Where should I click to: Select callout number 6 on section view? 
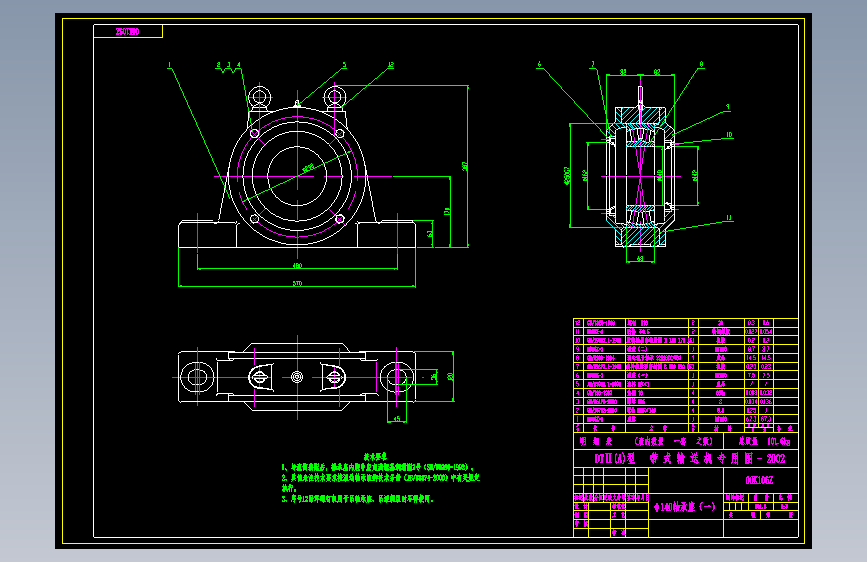tap(539, 65)
